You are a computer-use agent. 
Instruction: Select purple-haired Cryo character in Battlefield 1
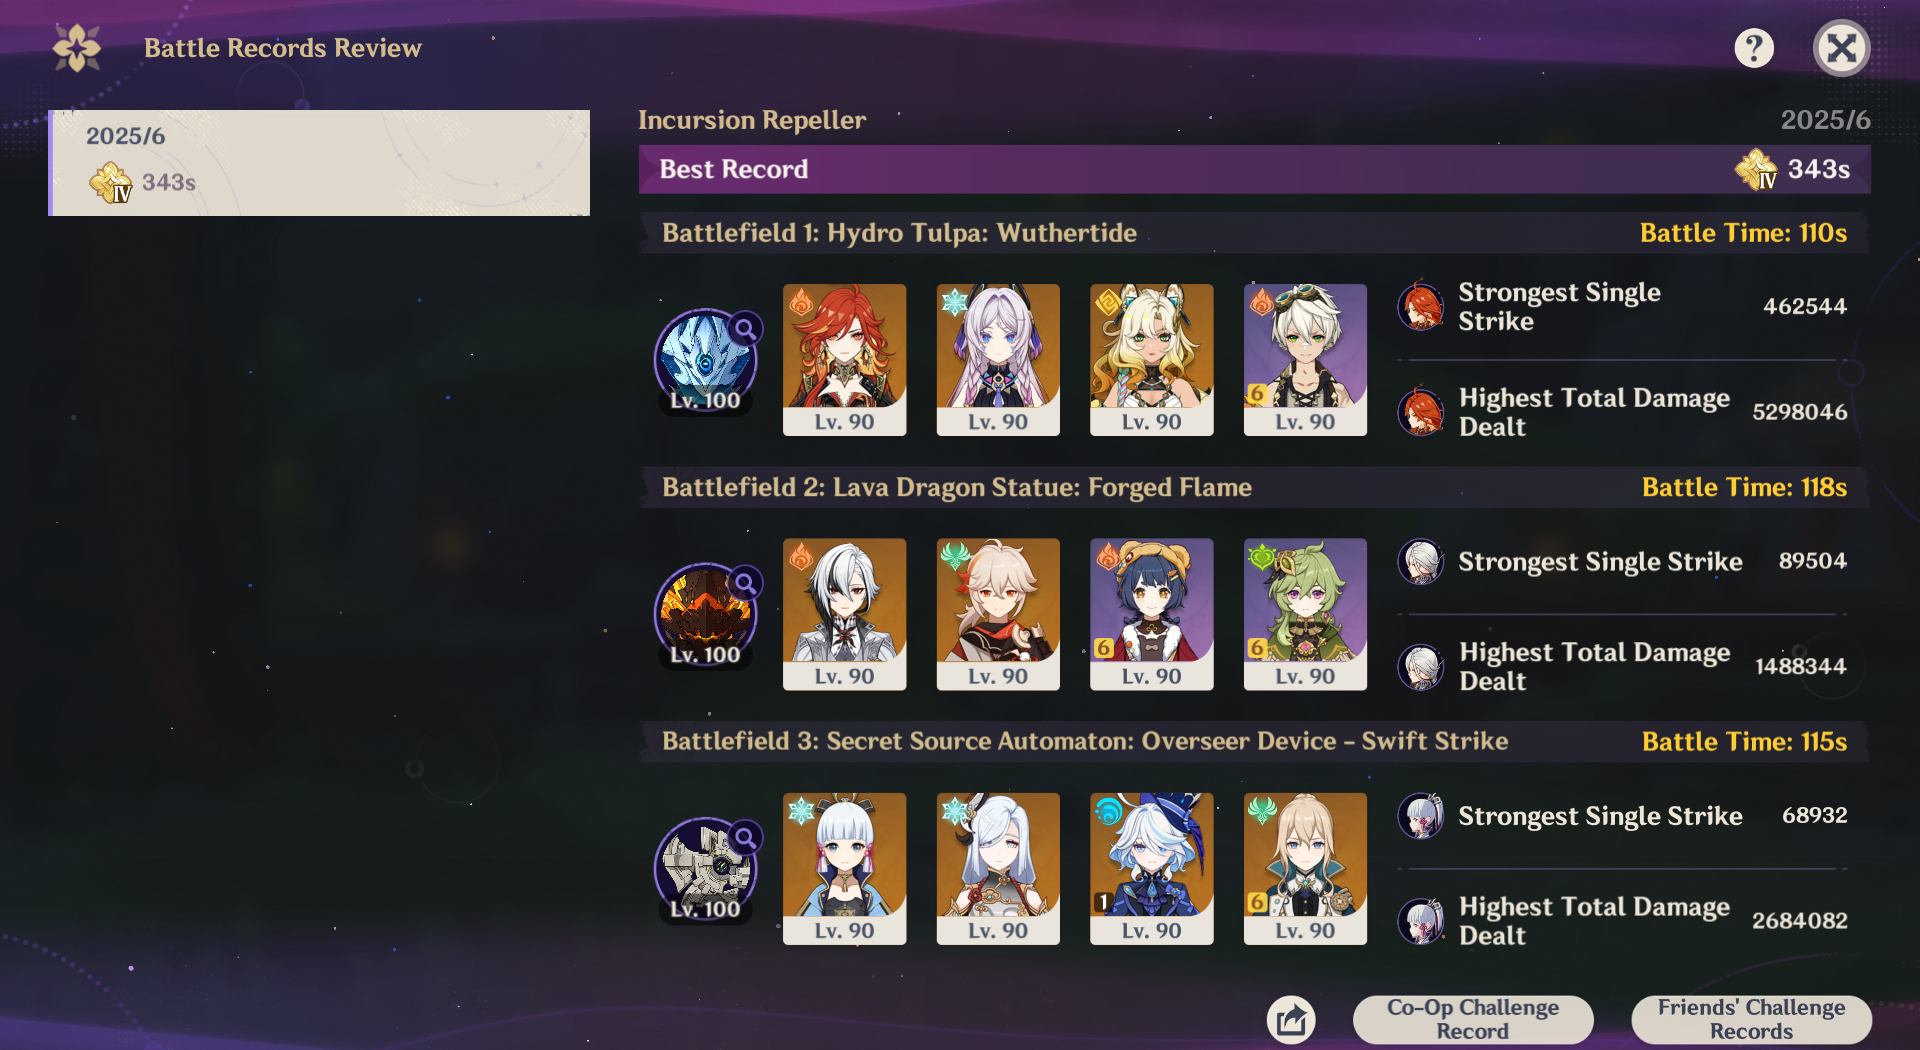pos(998,360)
